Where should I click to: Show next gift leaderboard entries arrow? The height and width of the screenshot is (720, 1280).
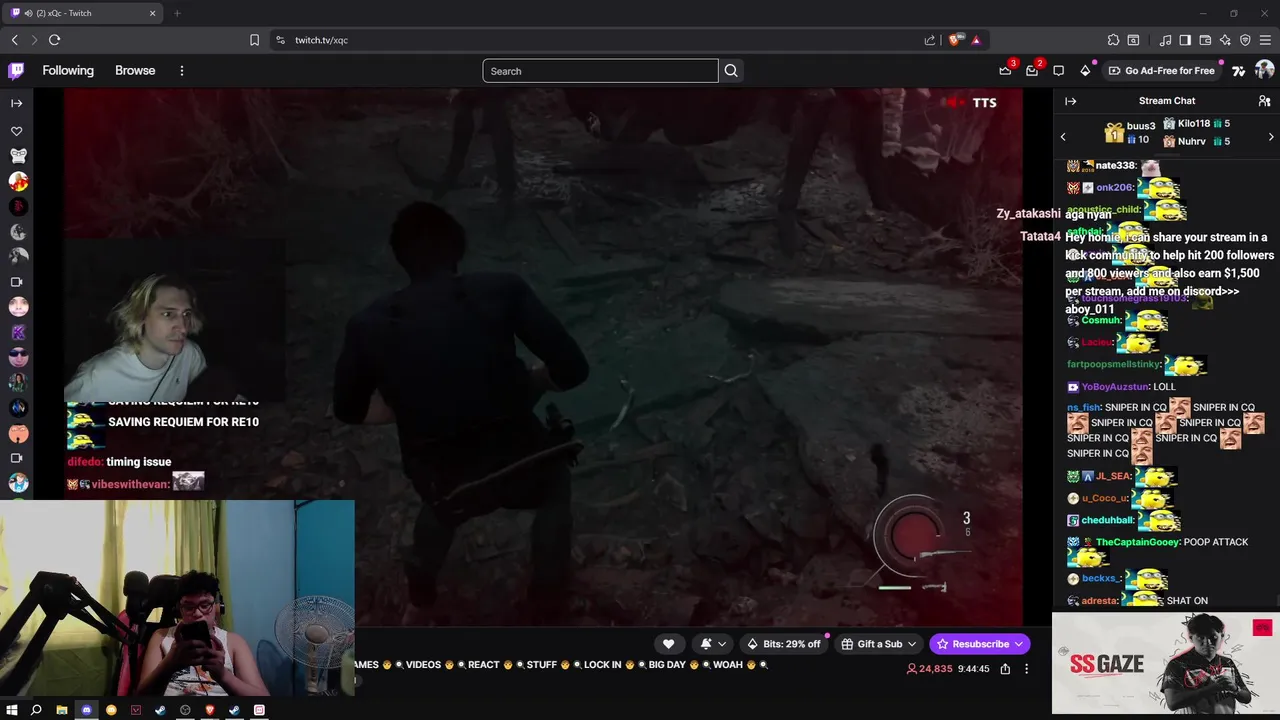[x=1271, y=137]
